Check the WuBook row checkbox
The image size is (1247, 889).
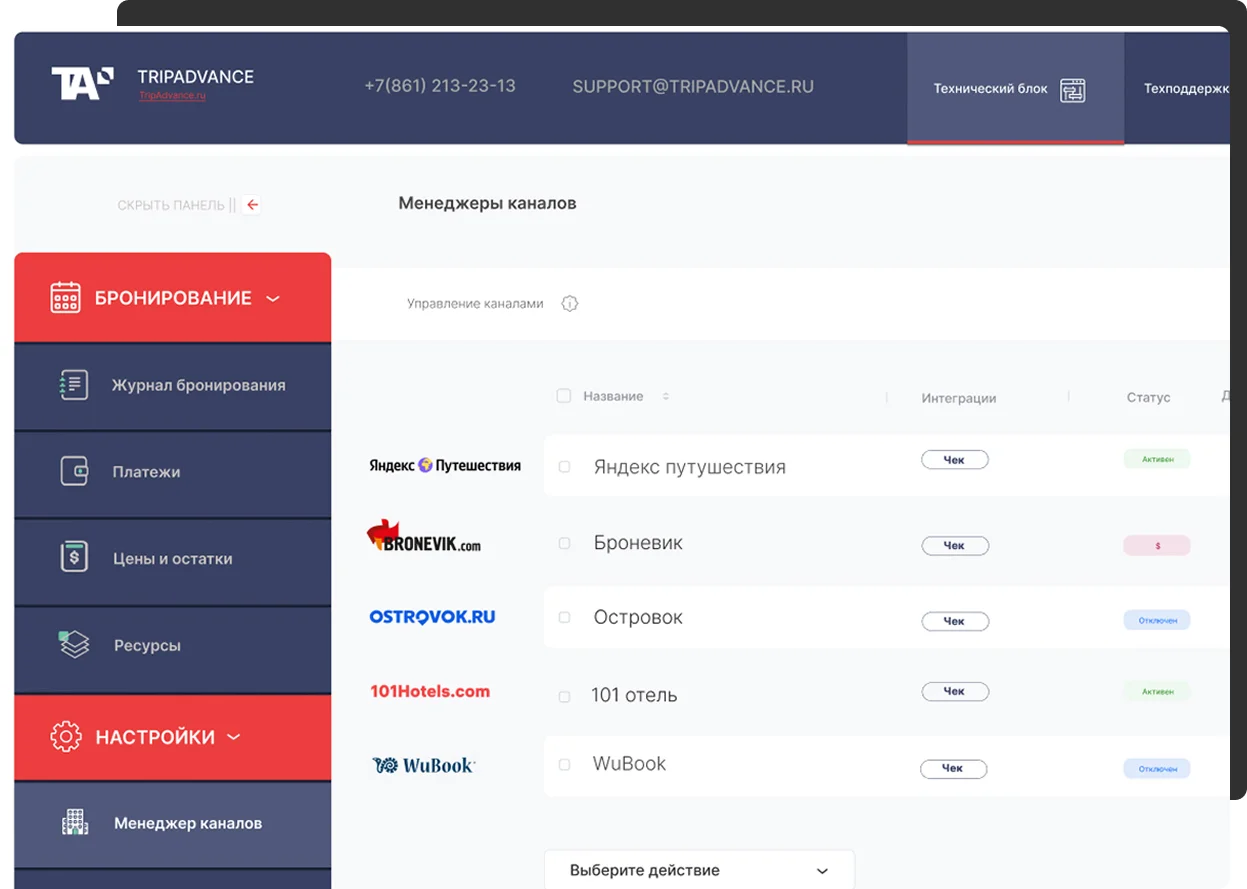pyautogui.click(x=564, y=765)
